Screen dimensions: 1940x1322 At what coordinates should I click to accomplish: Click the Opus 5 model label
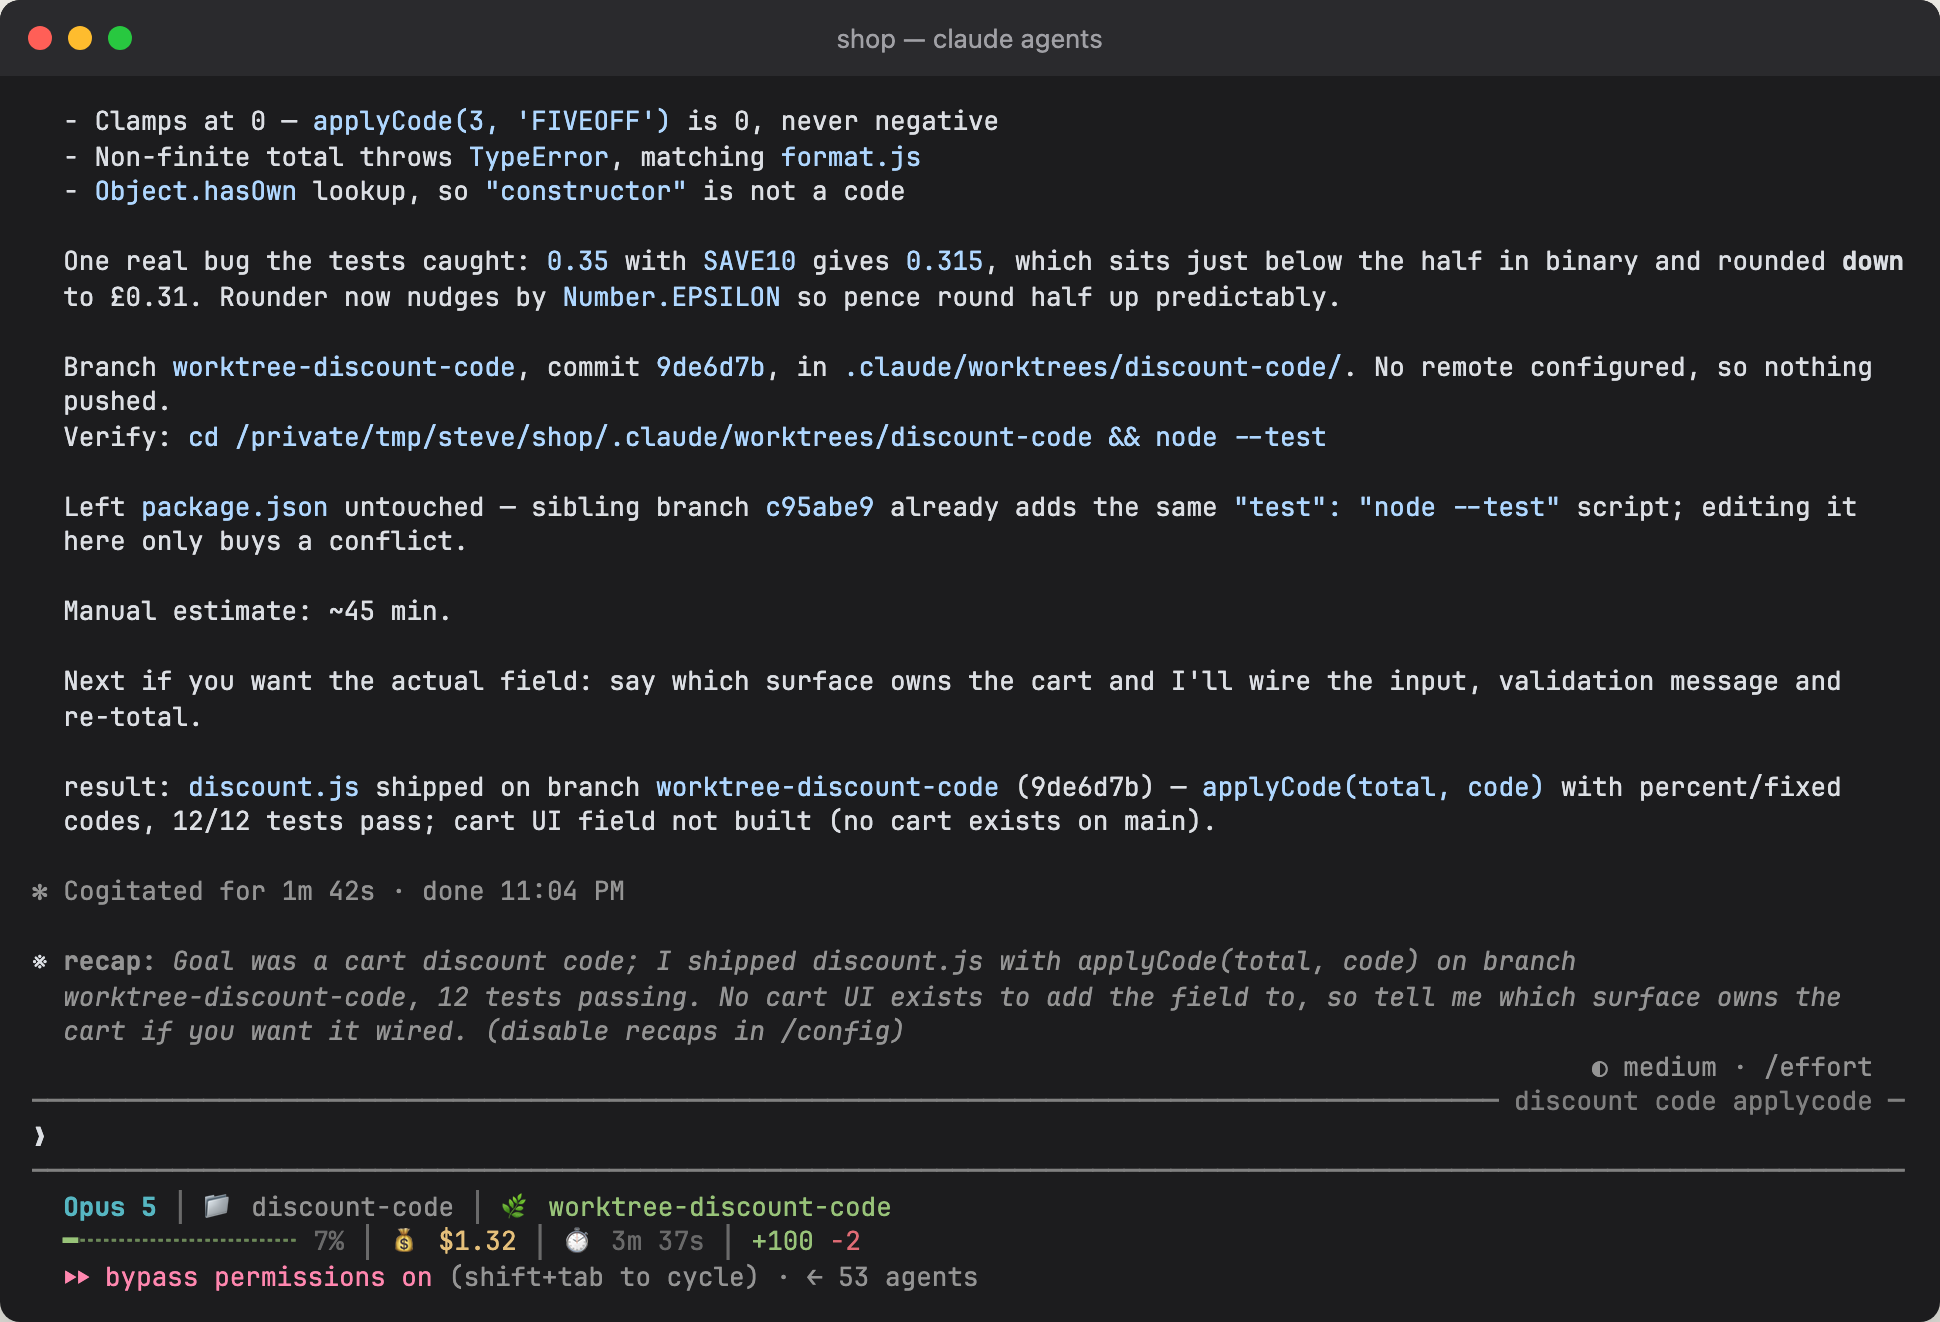click(x=110, y=1207)
